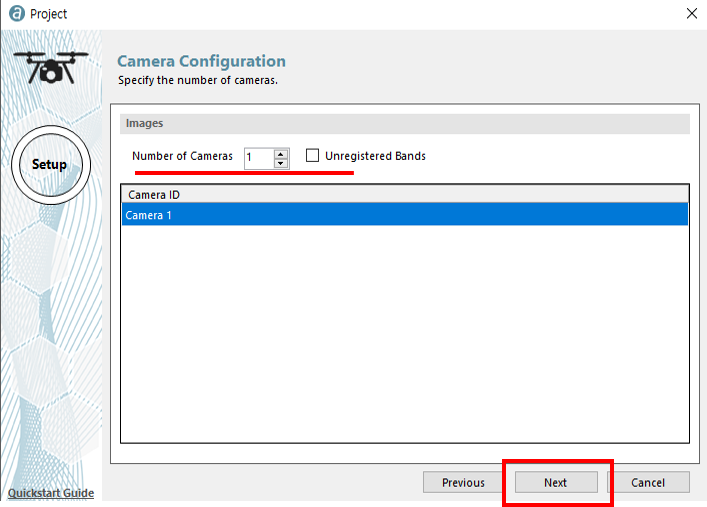Select the Camera 1 row
The height and width of the screenshot is (507, 707).
pyautogui.click(x=405, y=215)
